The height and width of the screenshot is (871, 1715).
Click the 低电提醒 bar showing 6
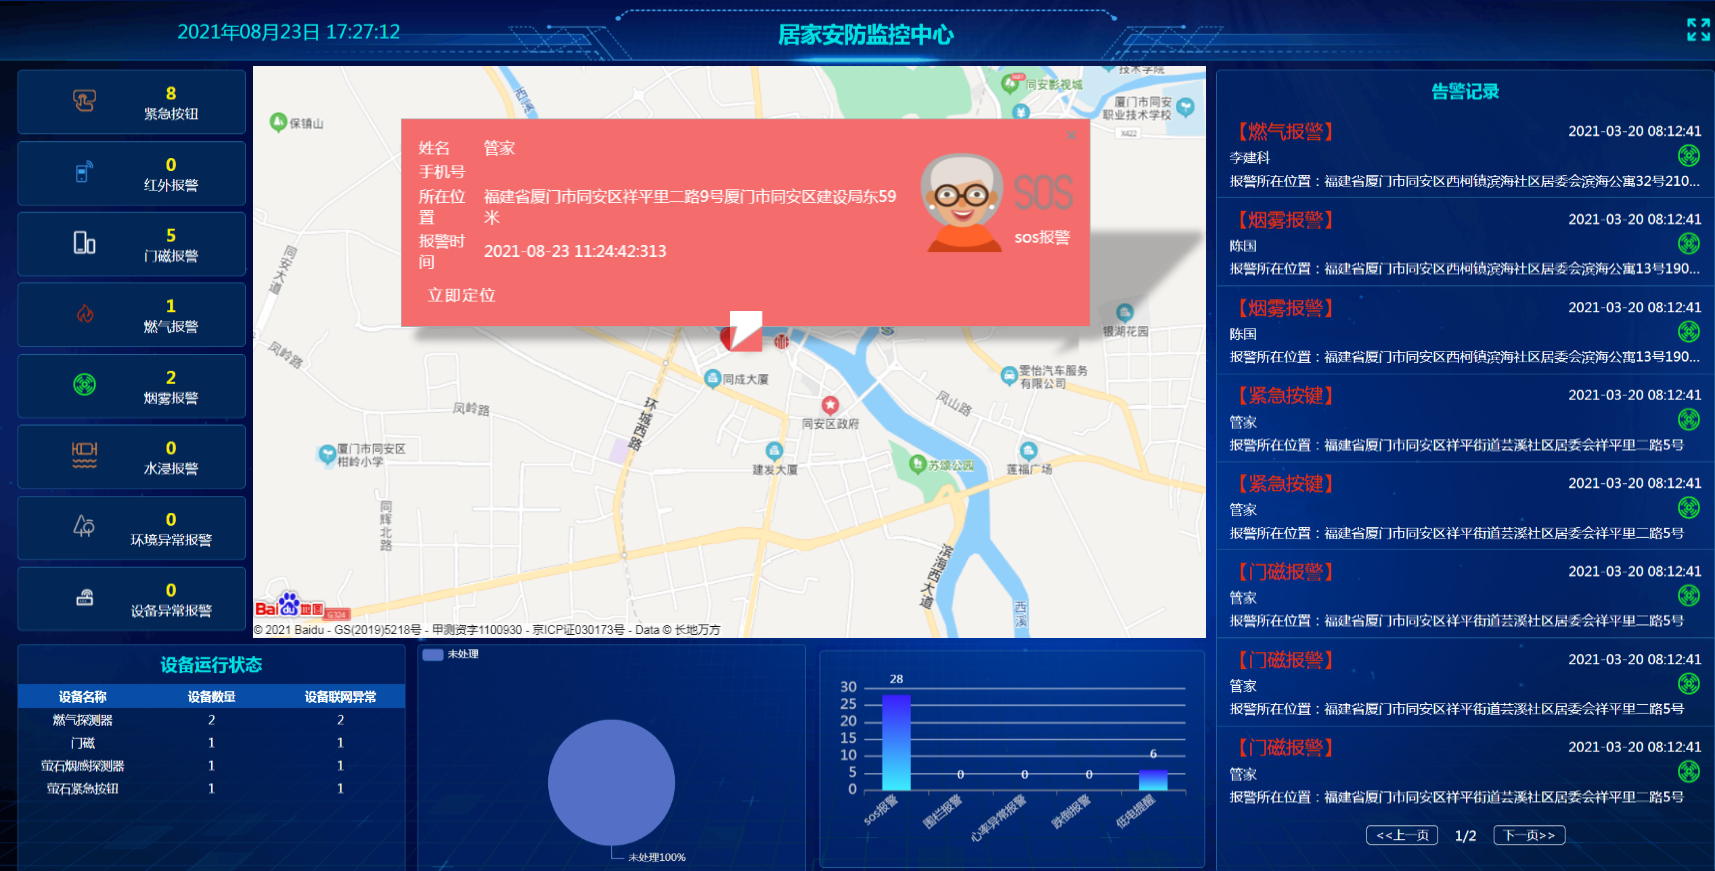click(x=1153, y=780)
